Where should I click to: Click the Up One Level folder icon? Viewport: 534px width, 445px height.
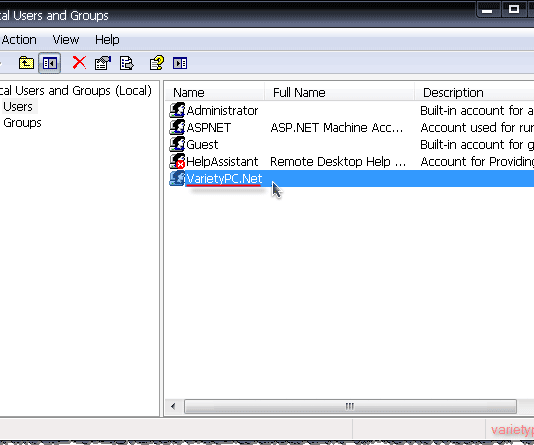[x=26, y=63]
